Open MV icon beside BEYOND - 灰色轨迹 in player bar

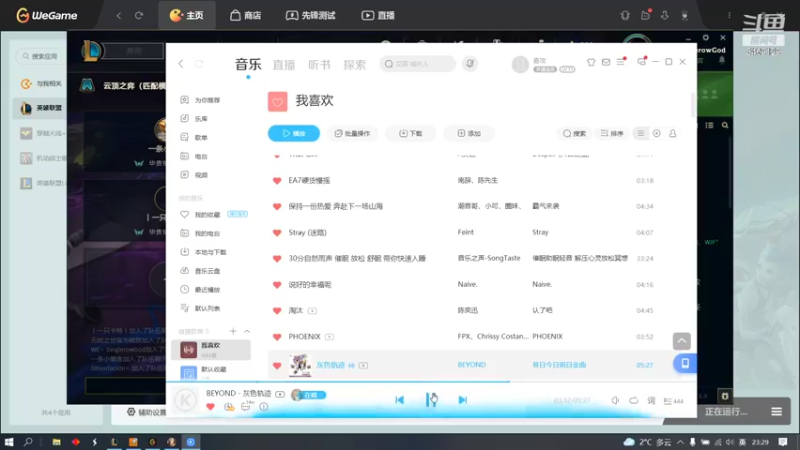tap(280, 394)
